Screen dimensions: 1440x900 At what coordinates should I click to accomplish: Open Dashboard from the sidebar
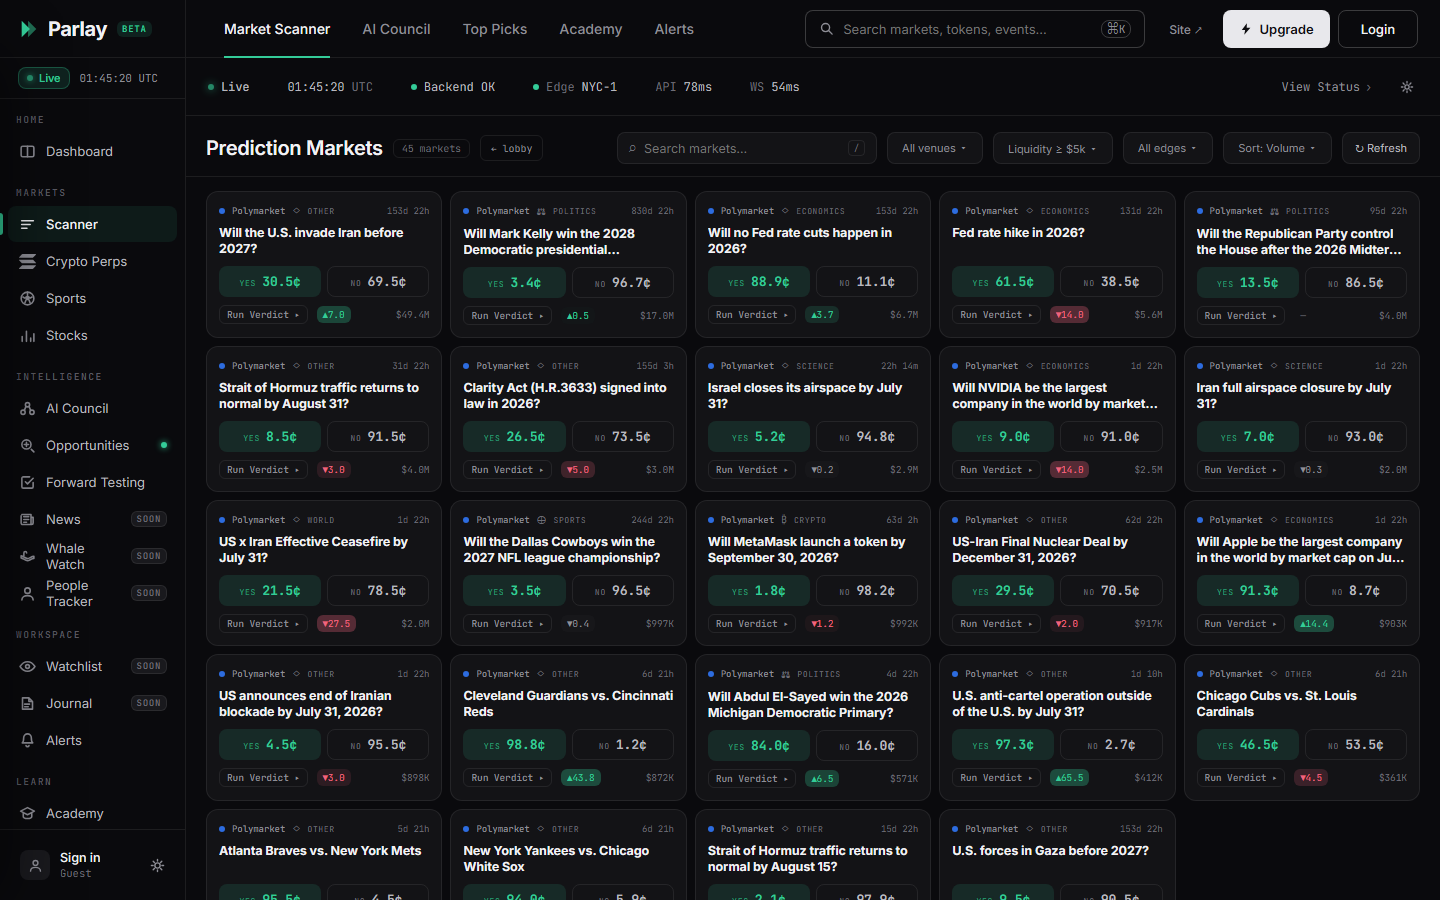click(92, 151)
